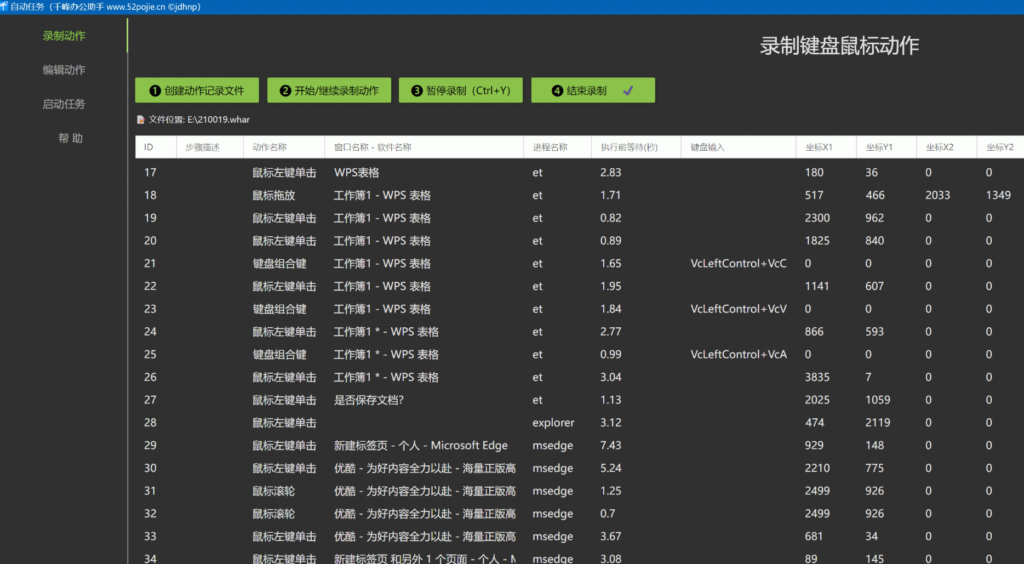Viewport: 1024px width, 564px height.
Task: Click the explorer process cell in row 28
Action: 553,422
